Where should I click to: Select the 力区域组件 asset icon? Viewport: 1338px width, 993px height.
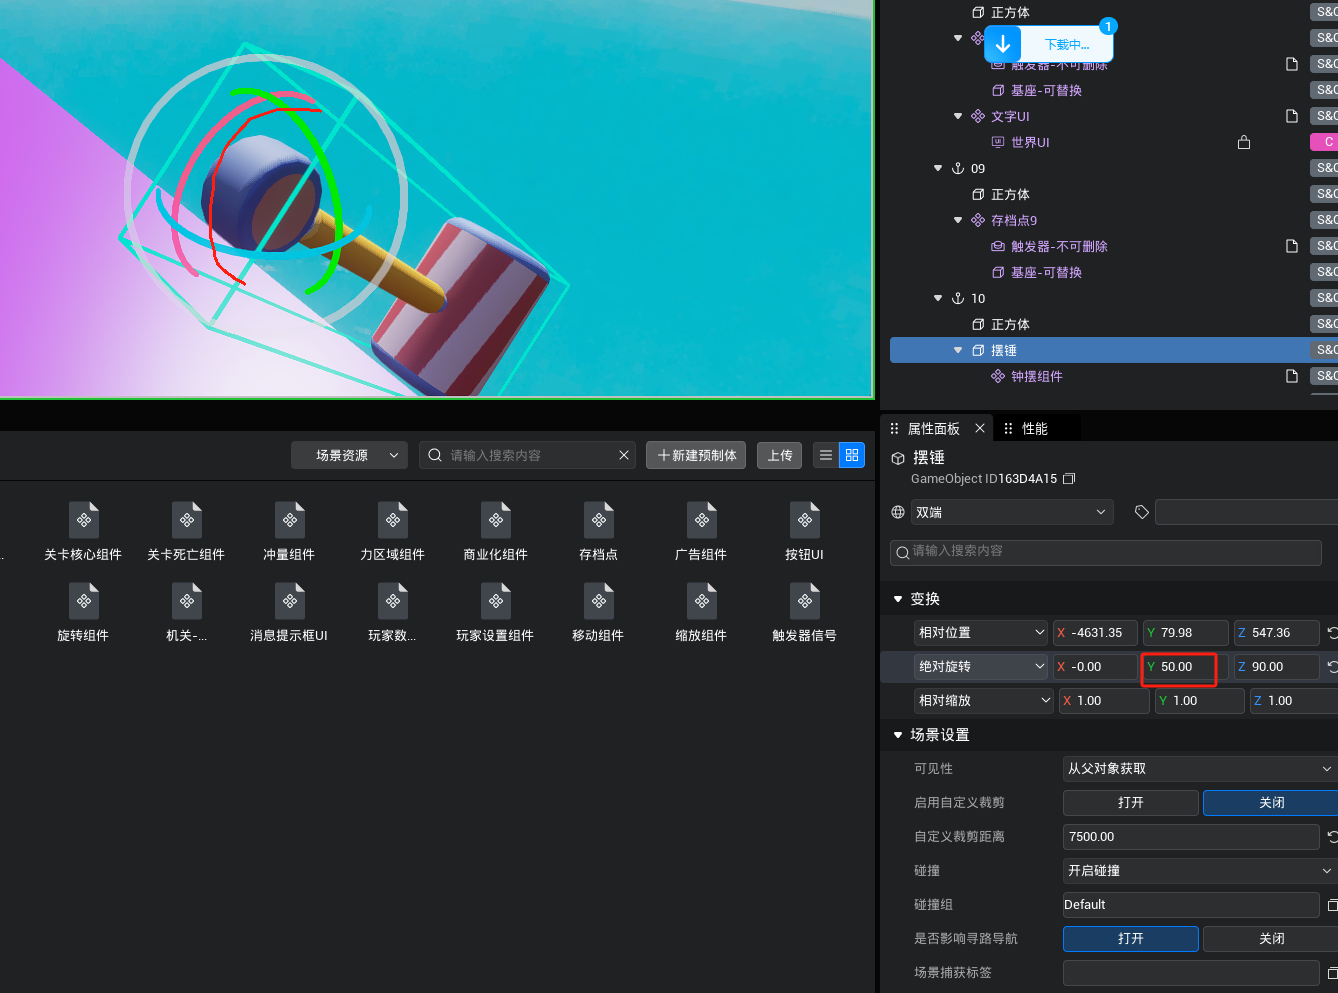[393, 520]
